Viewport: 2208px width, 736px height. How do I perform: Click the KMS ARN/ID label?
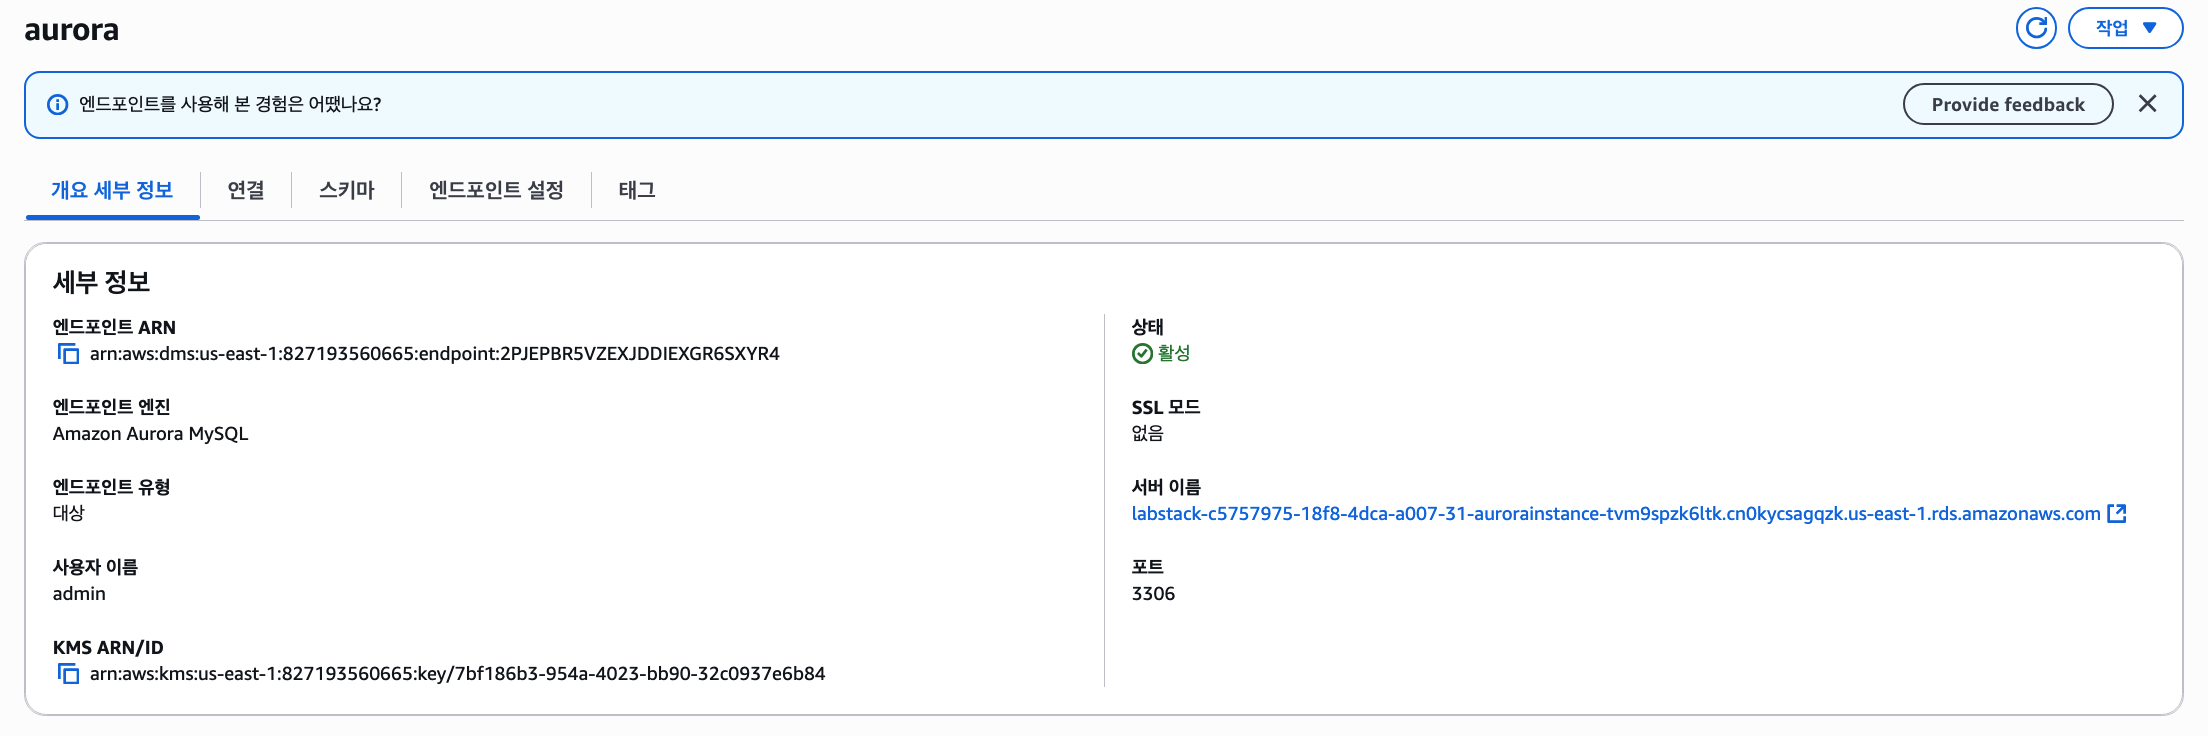[108, 647]
